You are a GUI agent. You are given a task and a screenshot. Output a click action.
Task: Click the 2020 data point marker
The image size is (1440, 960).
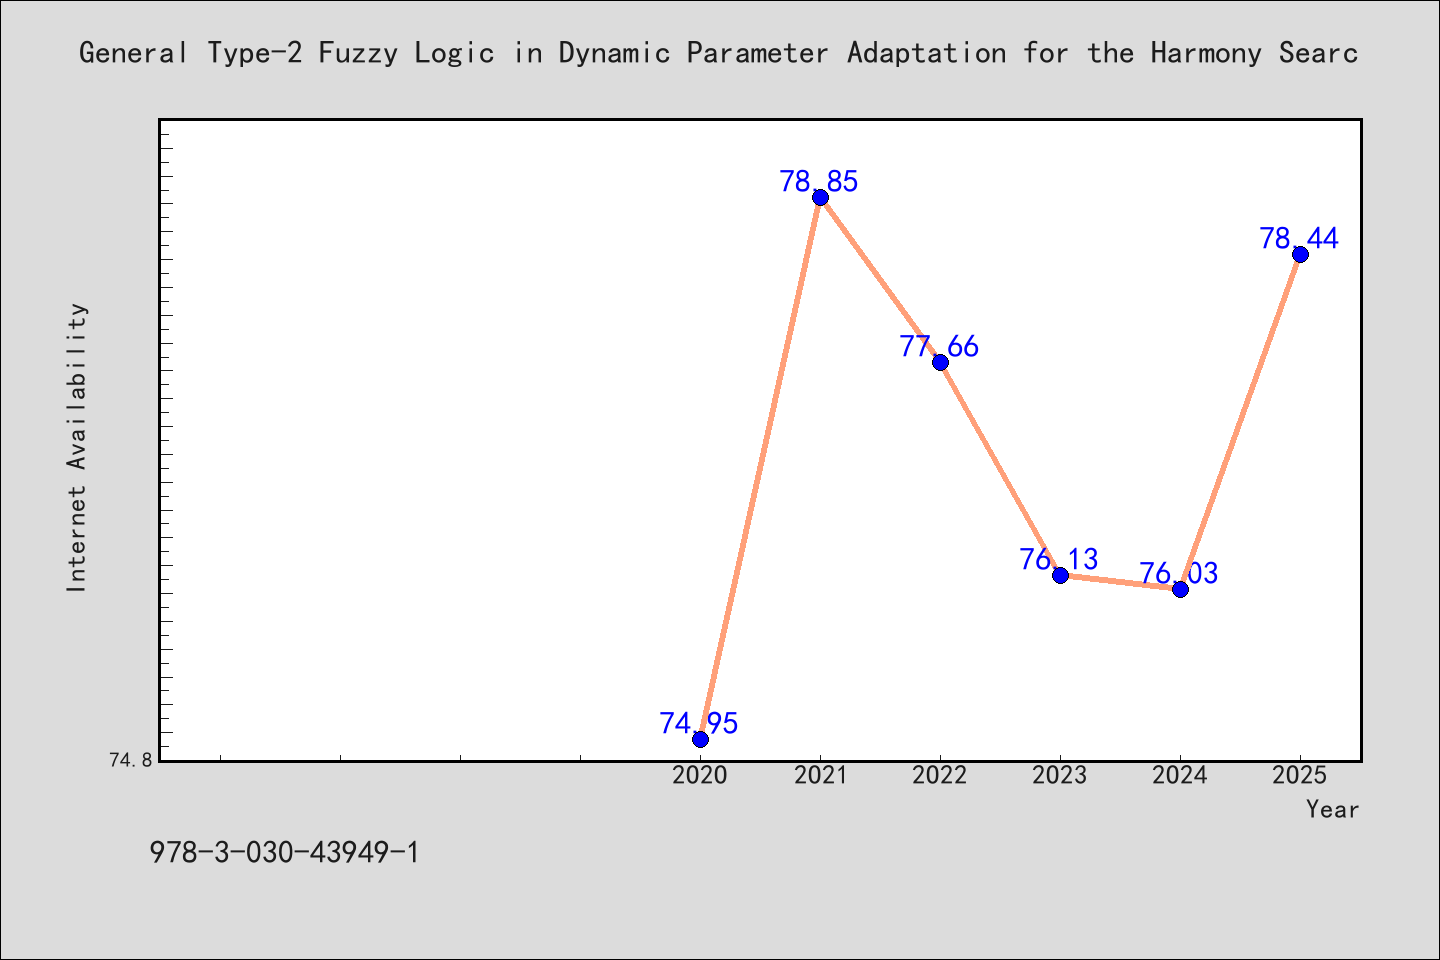point(700,739)
